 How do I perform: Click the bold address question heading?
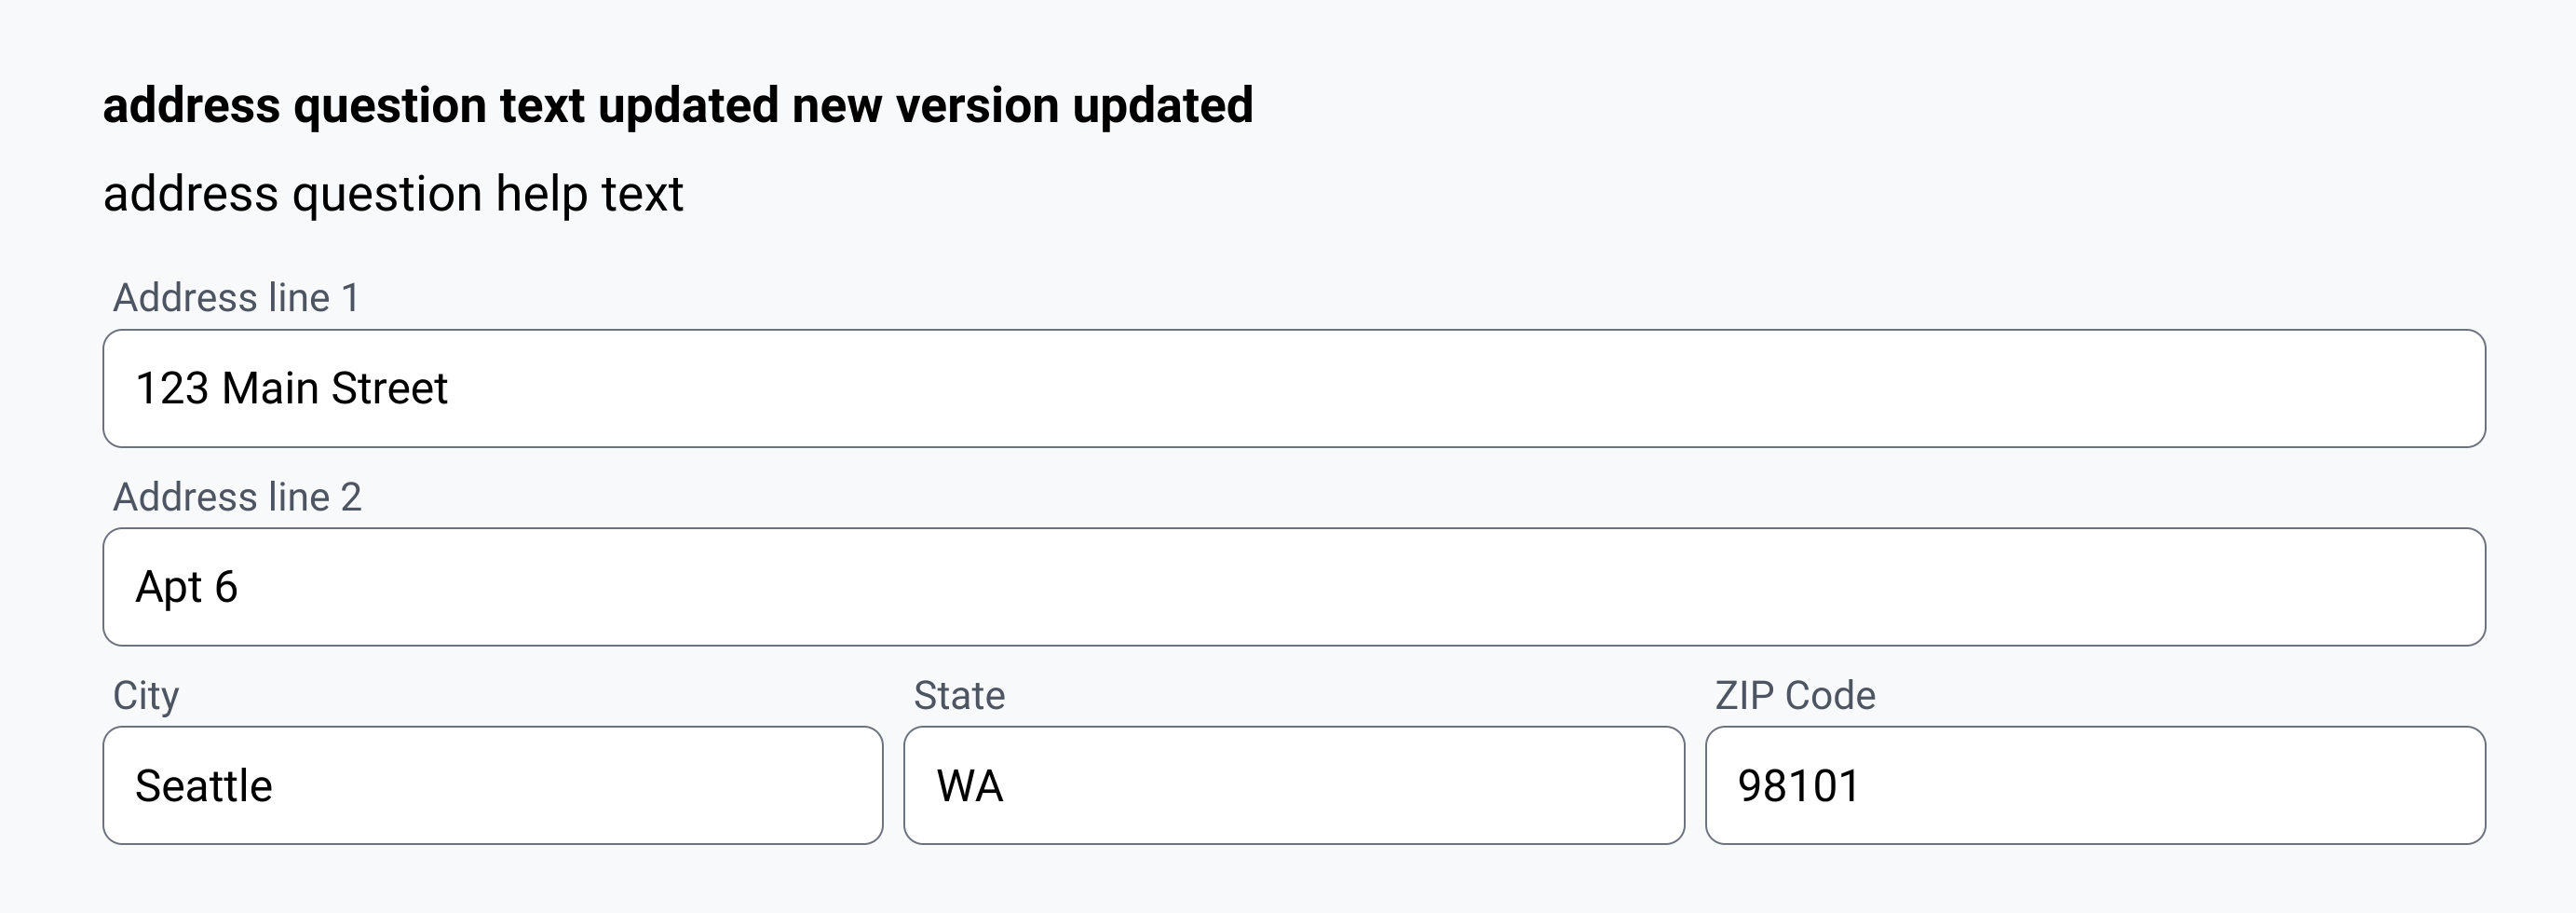tap(680, 104)
